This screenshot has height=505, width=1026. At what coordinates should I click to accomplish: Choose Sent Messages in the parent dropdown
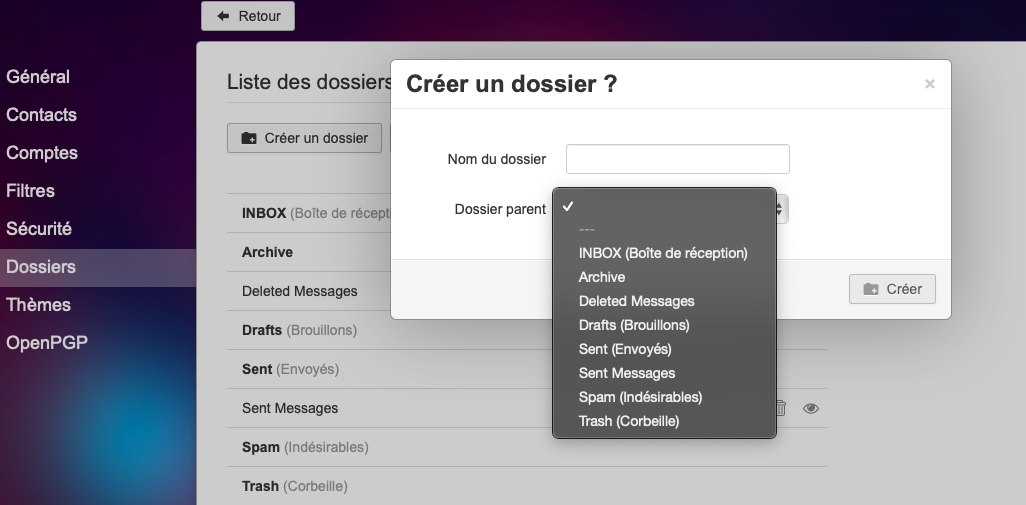coord(664,374)
